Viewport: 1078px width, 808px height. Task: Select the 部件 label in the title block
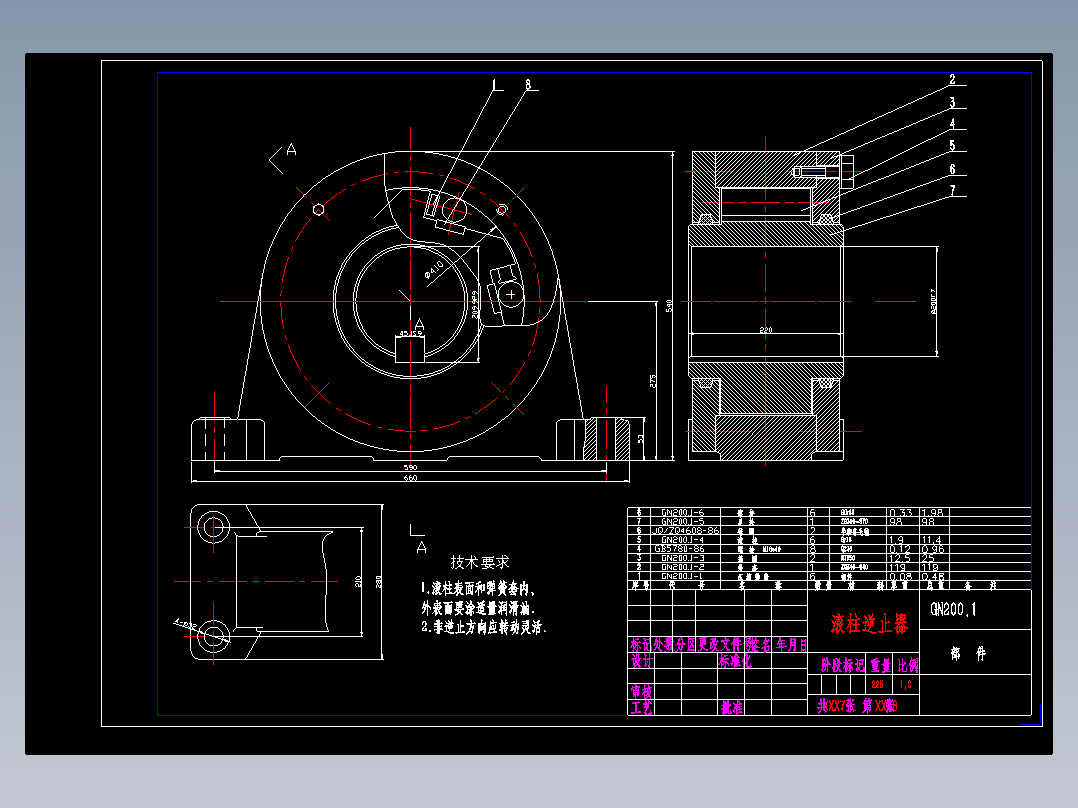pos(969,653)
